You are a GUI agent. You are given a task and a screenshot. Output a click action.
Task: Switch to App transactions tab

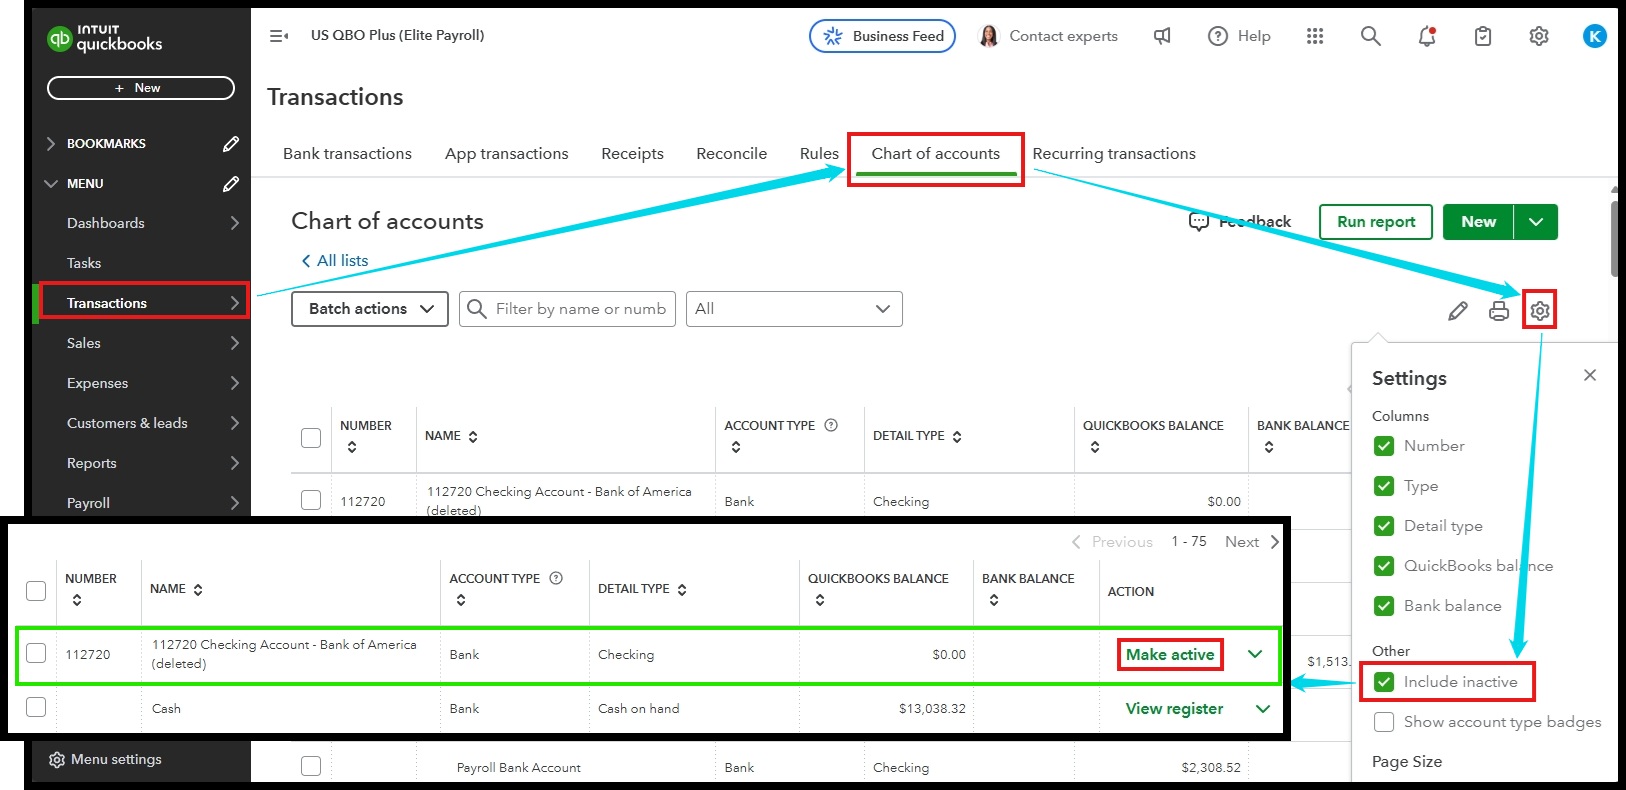506,154
